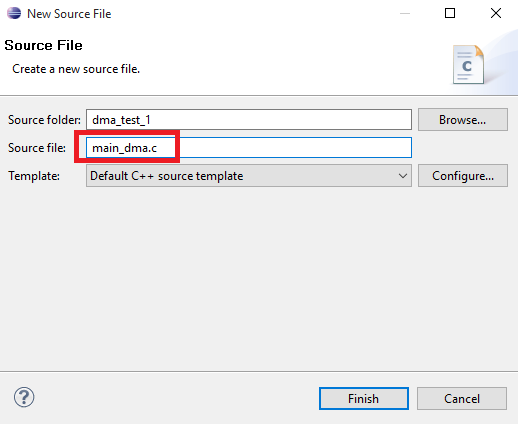Image resolution: width=518 pixels, height=424 pixels.
Task: Click the greyed-out minimize button
Action: pyautogui.click(x=405, y=13)
